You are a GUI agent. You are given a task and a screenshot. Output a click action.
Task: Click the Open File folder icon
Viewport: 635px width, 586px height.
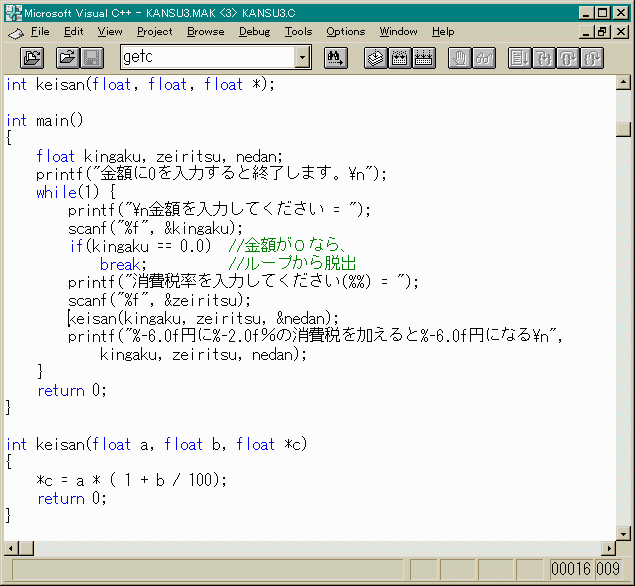click(x=67, y=58)
